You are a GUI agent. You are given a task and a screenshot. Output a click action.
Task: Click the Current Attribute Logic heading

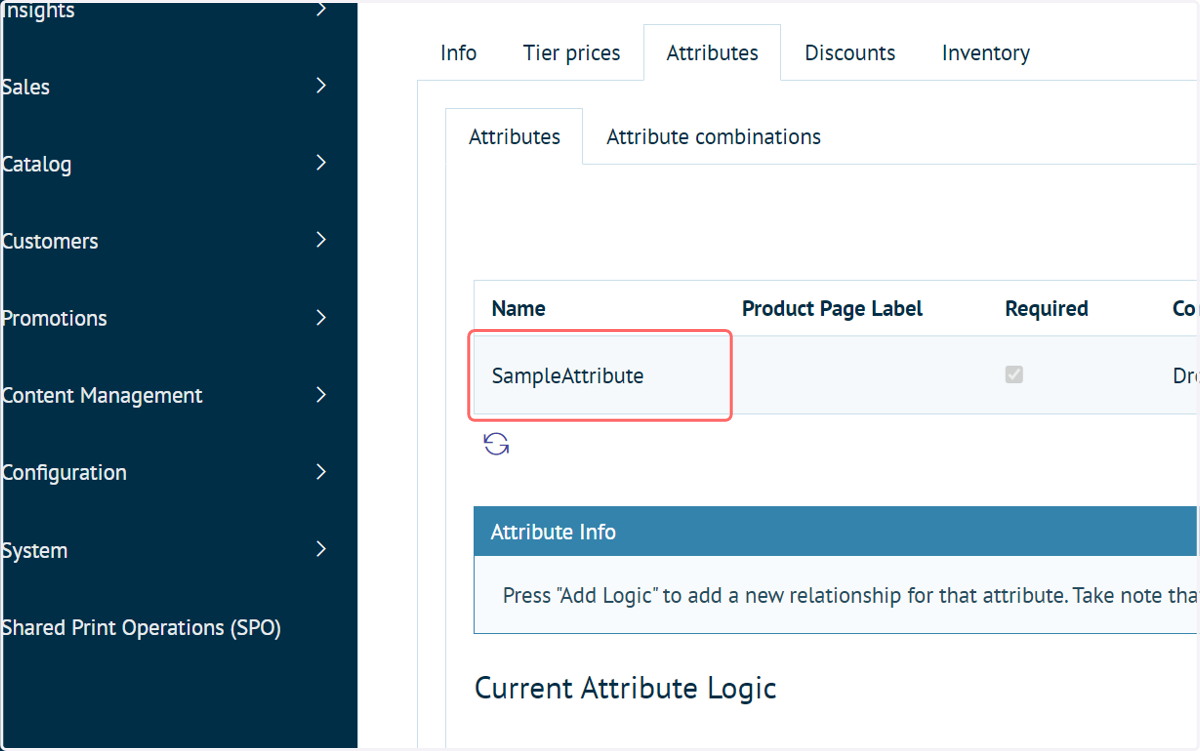tap(625, 688)
